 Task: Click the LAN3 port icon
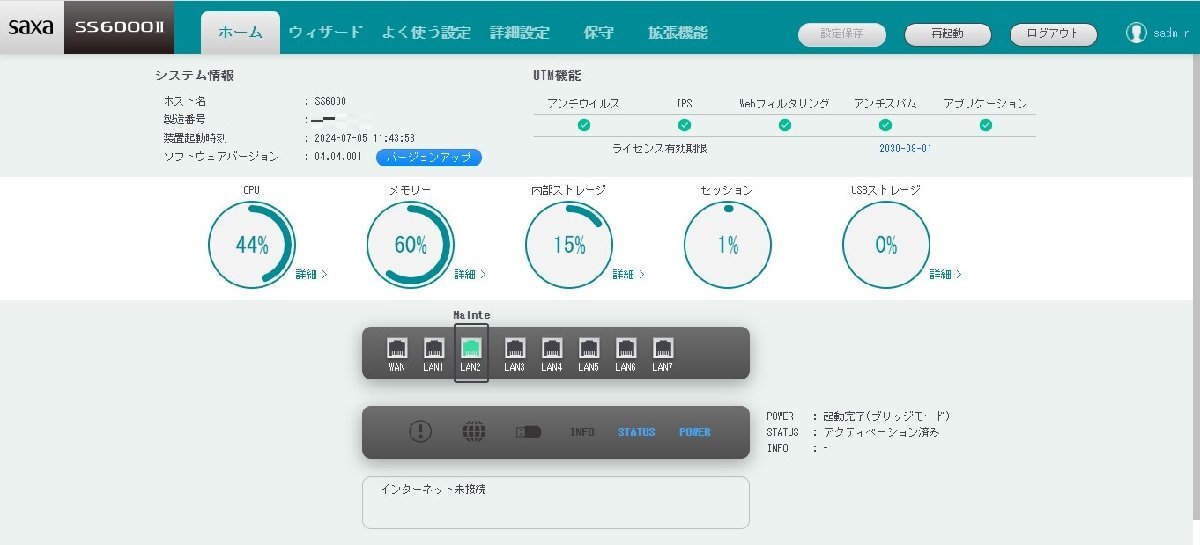click(515, 348)
